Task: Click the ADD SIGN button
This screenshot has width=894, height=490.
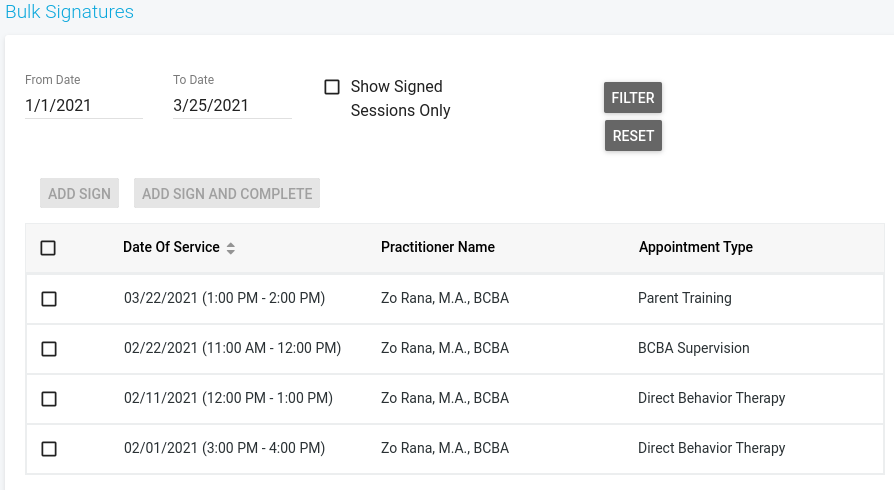Action: point(80,193)
